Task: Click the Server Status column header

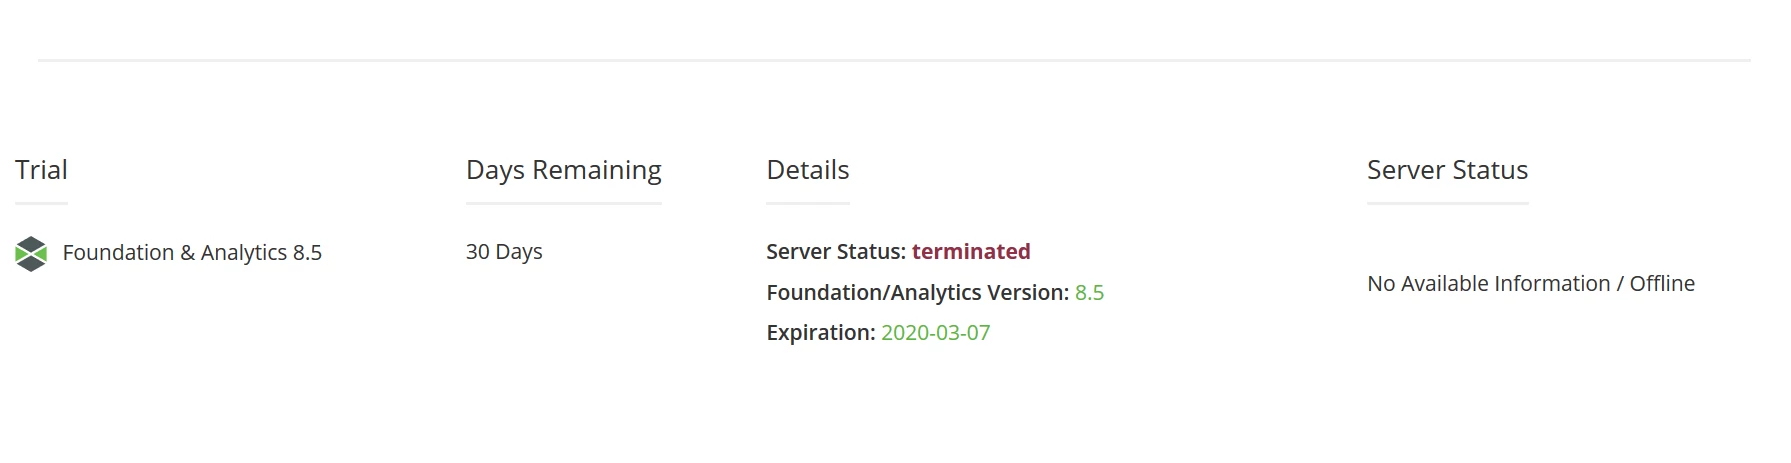Action: 1447,170
